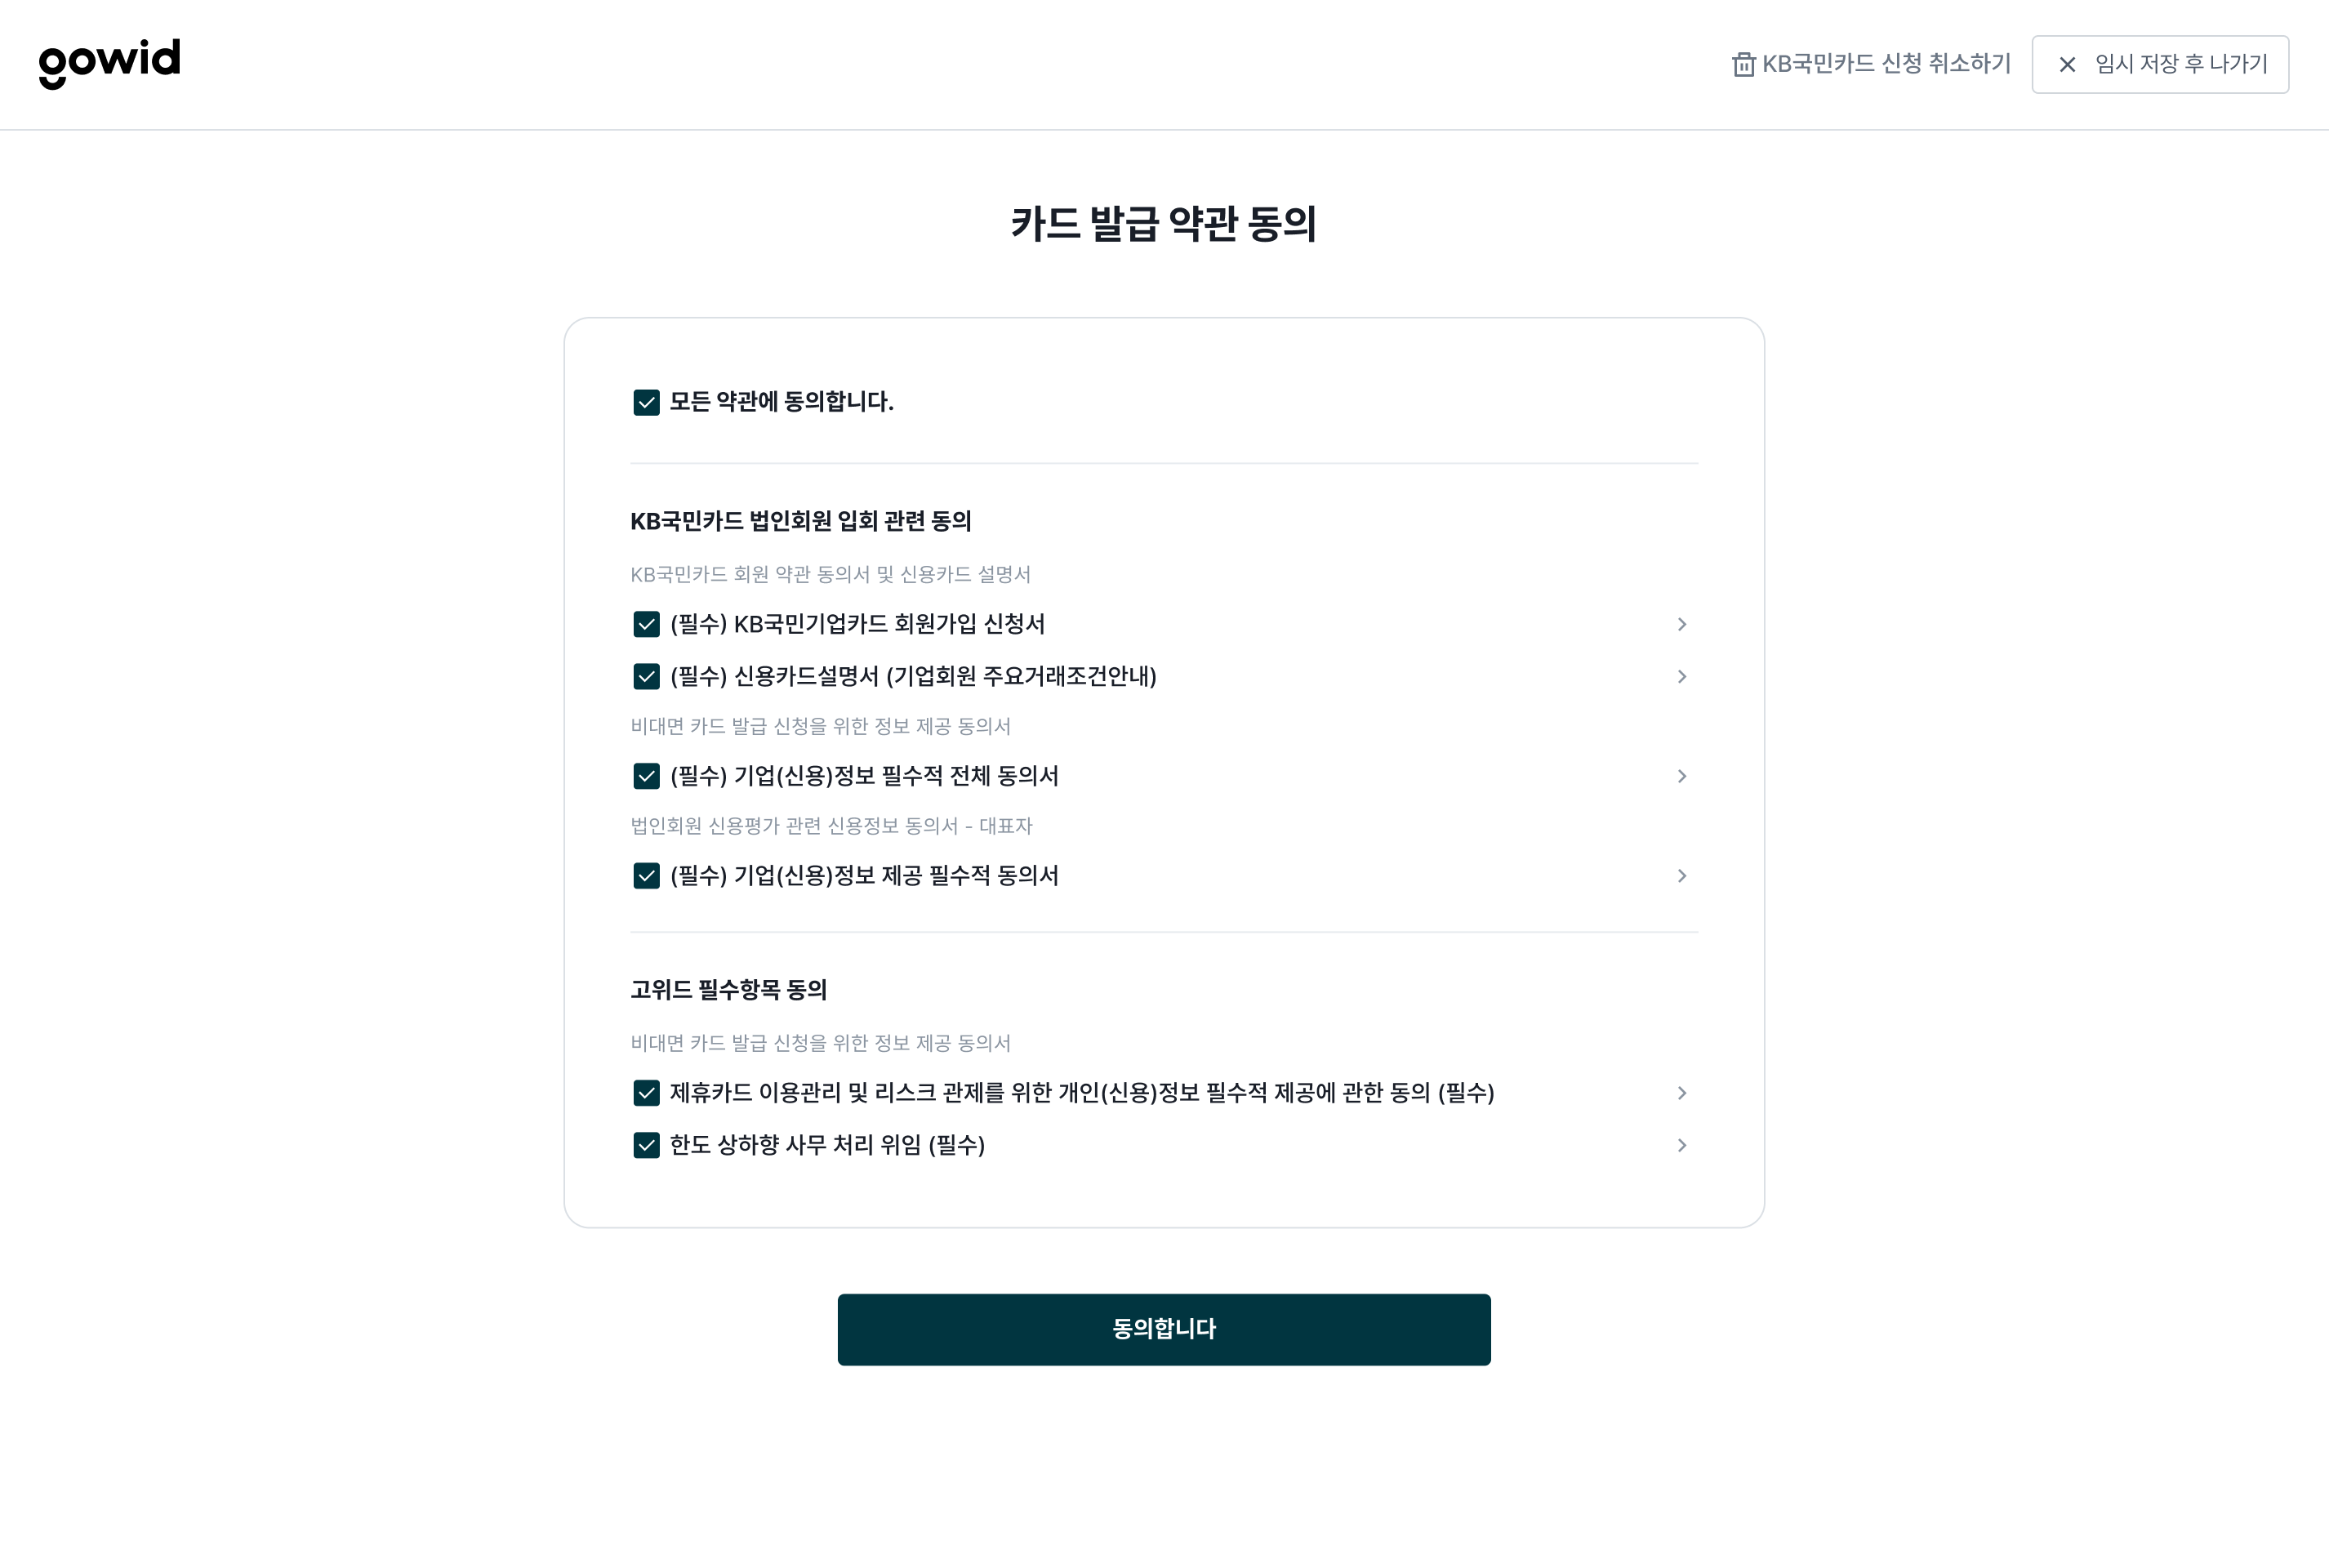Toggle 기업(신용)정보 필수적 전체 동의서 checkbox
This screenshot has height=1568, width=2329.
pos(646,776)
